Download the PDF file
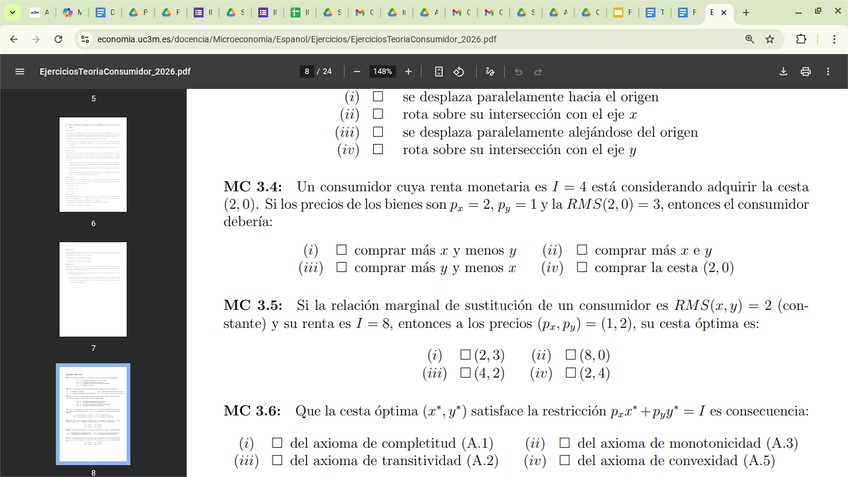This screenshot has height=477, width=848. click(783, 71)
